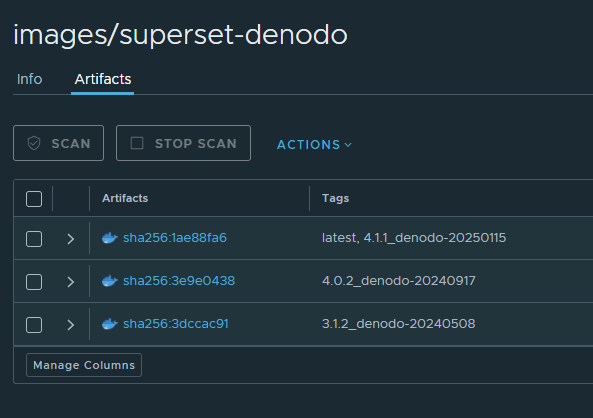Expand the sha256:3e9e0438 artifact row
Image resolution: width=593 pixels, height=418 pixels.
tap(70, 282)
